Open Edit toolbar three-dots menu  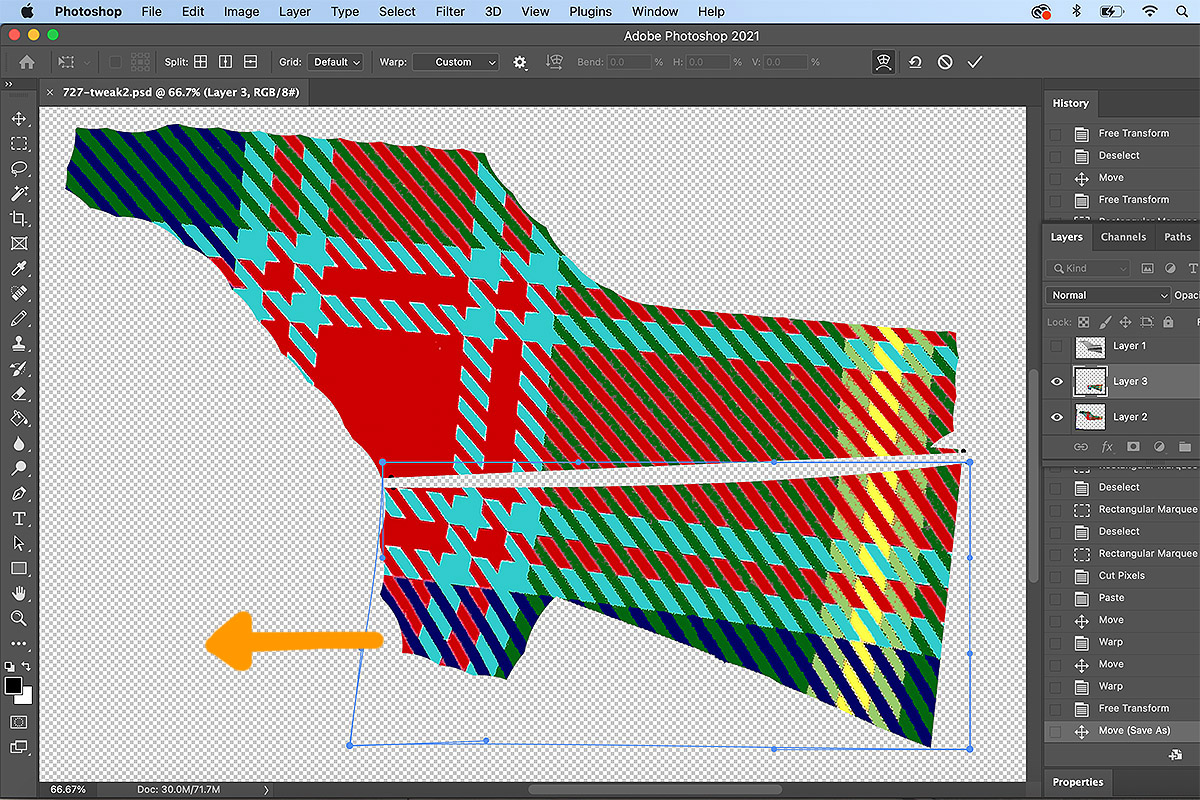[x=19, y=644]
